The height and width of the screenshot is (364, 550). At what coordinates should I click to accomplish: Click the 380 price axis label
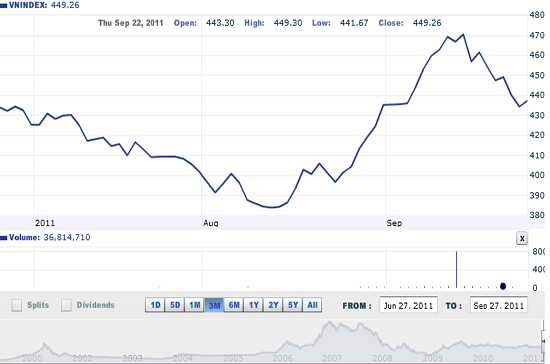click(537, 215)
